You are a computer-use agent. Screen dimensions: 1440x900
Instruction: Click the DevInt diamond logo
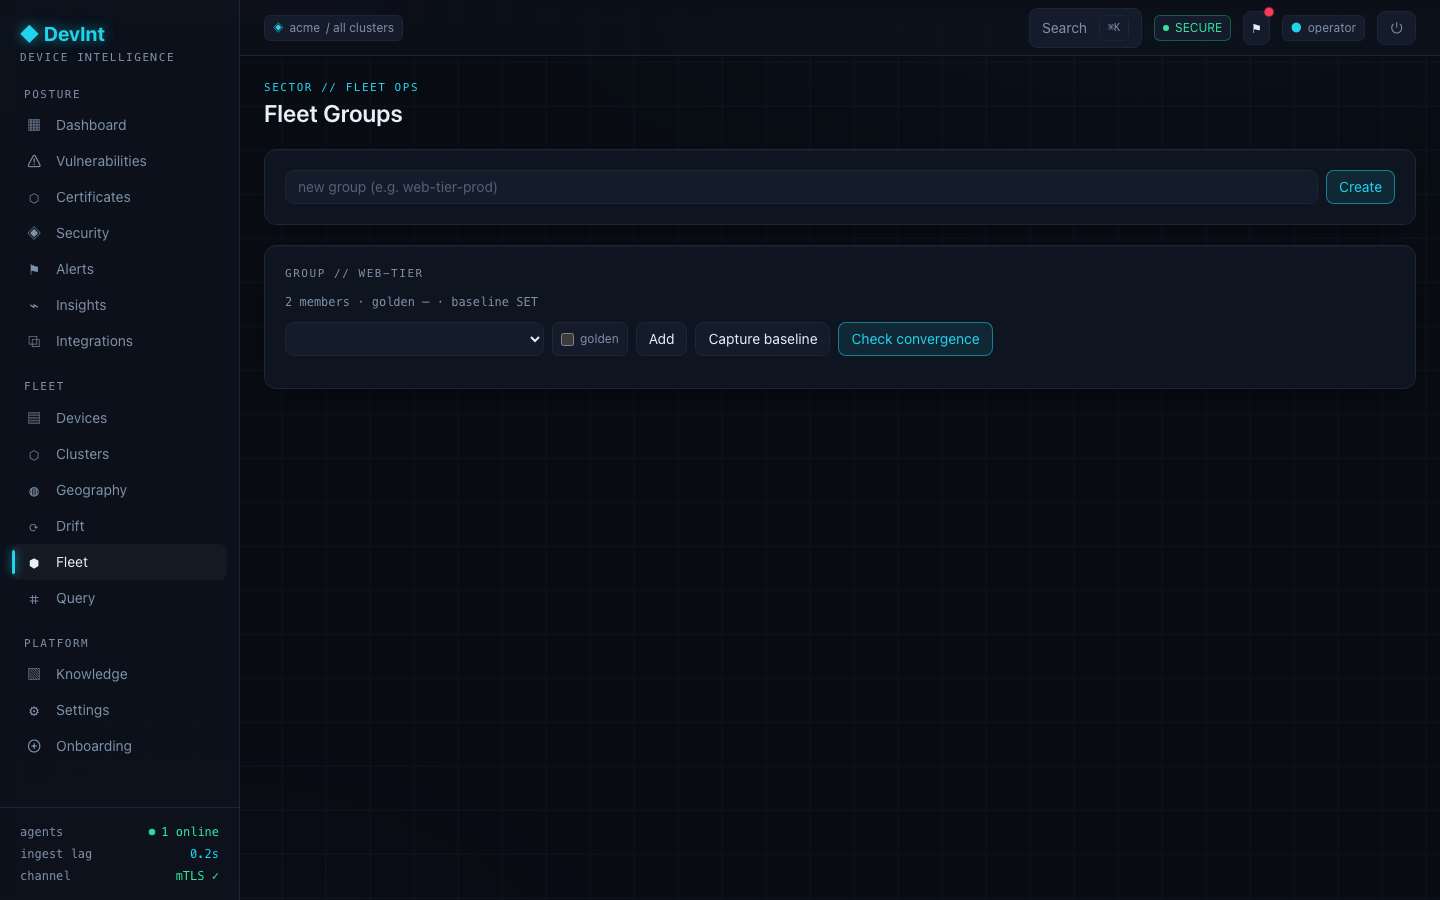pyautogui.click(x=29, y=34)
